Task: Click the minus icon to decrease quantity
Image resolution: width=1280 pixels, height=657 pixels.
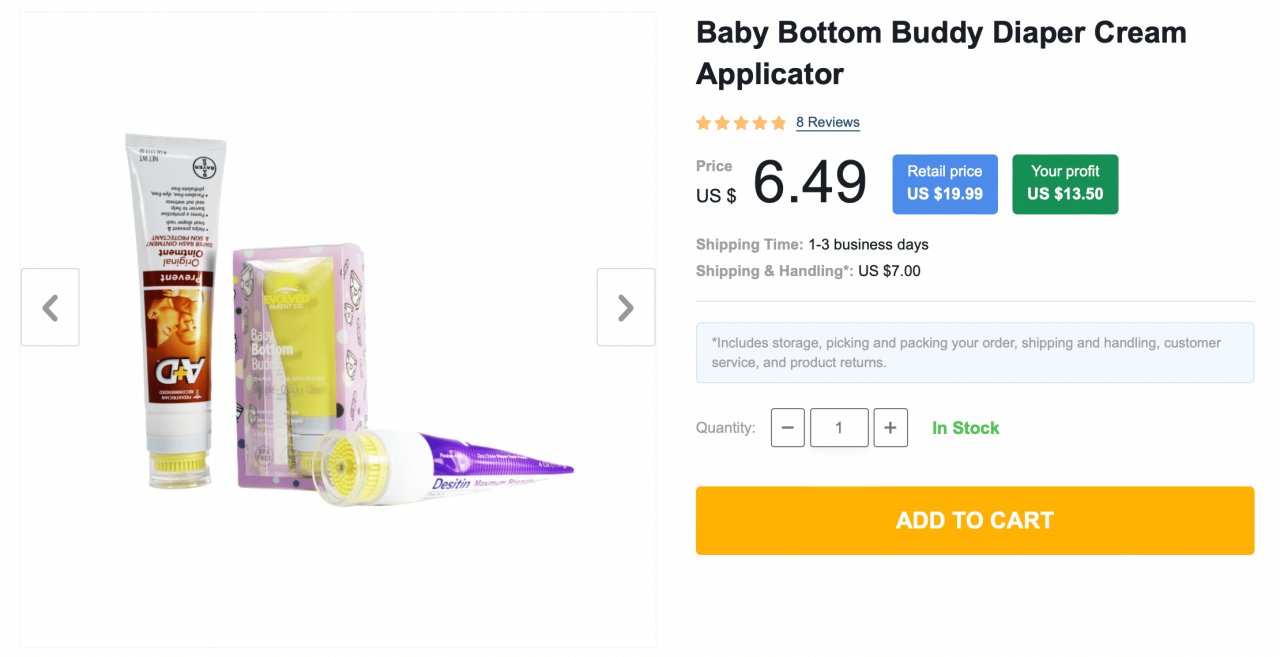Action: coord(787,427)
